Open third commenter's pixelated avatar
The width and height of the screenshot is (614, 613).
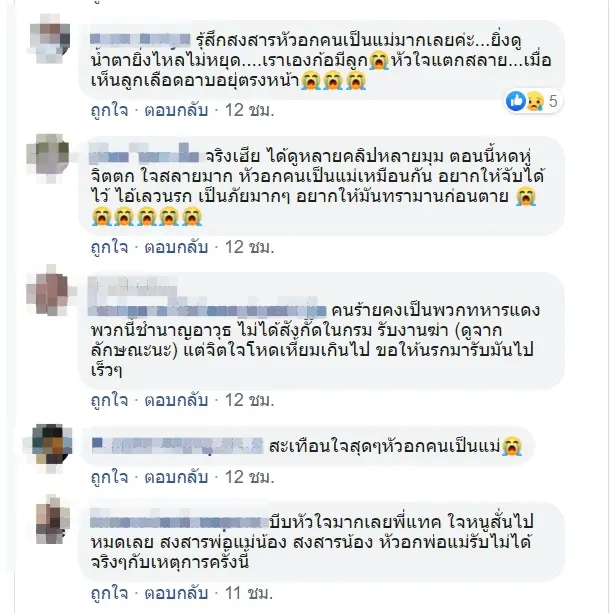tap(49, 291)
